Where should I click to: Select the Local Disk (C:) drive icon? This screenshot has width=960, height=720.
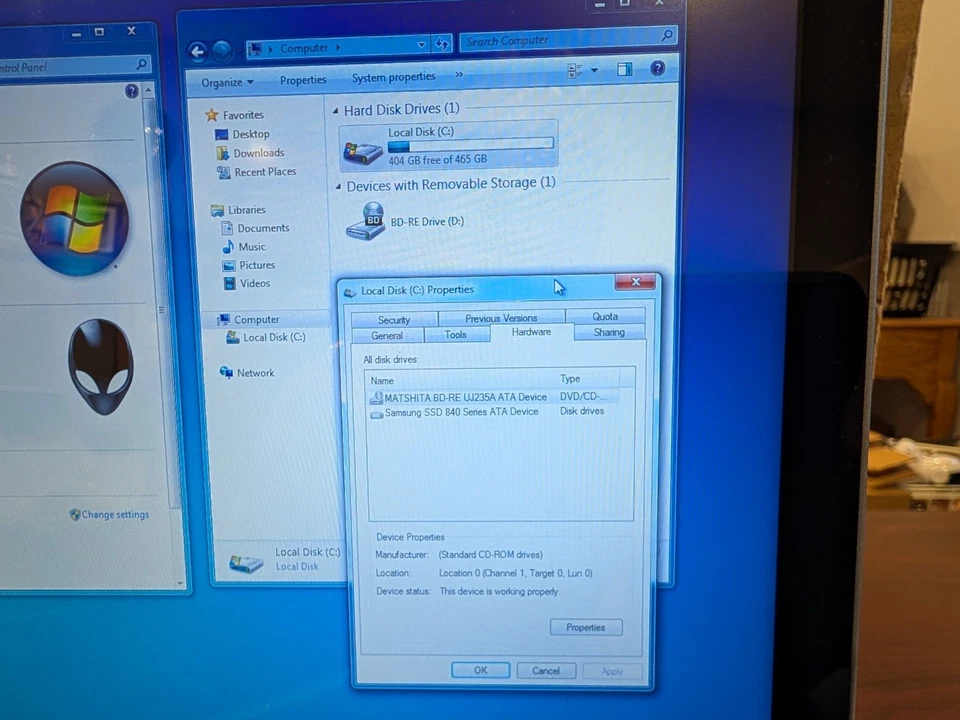(362, 151)
